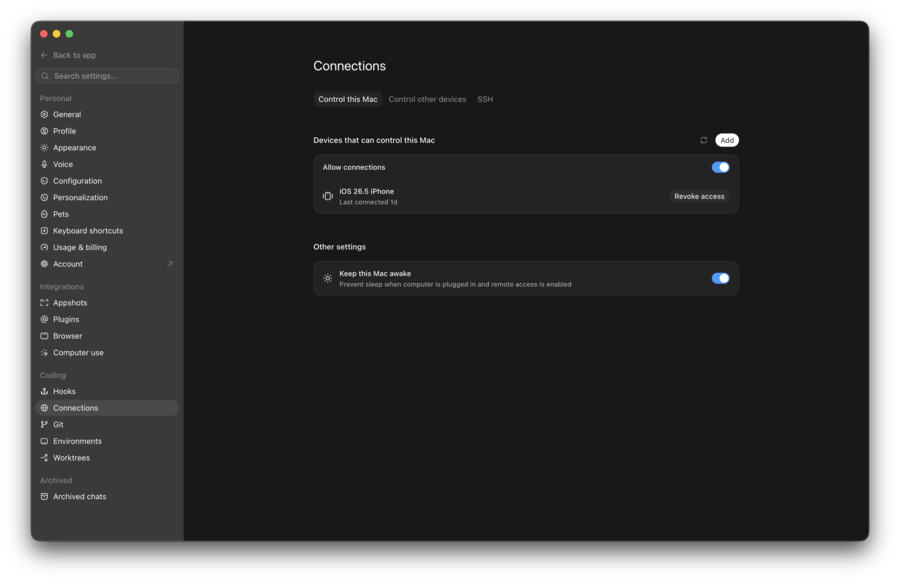900x582 pixels.
Task: Select the Control this Mac tab
Action: point(348,99)
